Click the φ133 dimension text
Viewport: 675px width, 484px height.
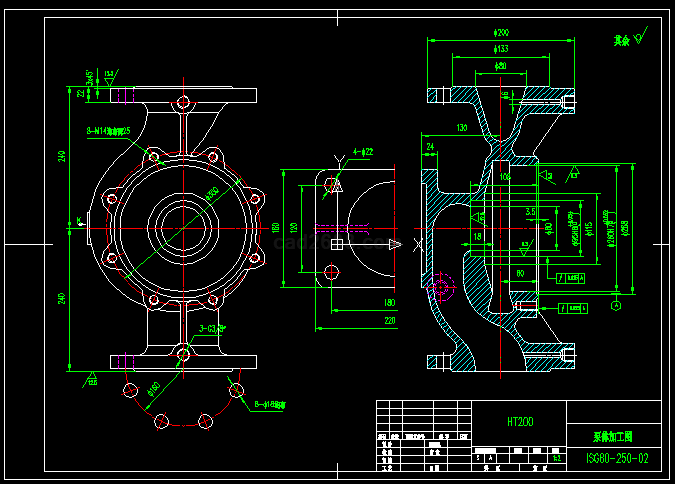[x=500, y=49]
